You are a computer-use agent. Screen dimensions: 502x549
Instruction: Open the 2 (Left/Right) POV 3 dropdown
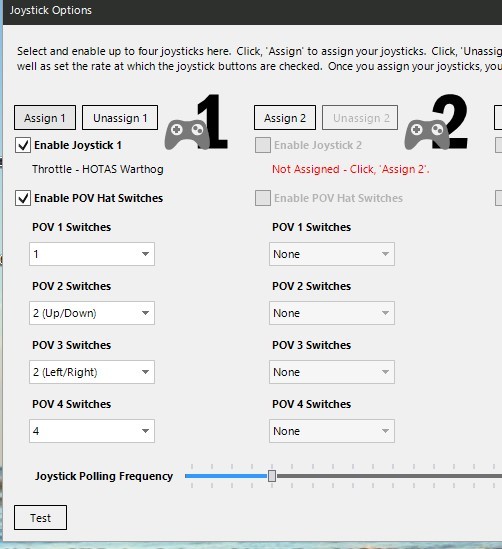92,372
